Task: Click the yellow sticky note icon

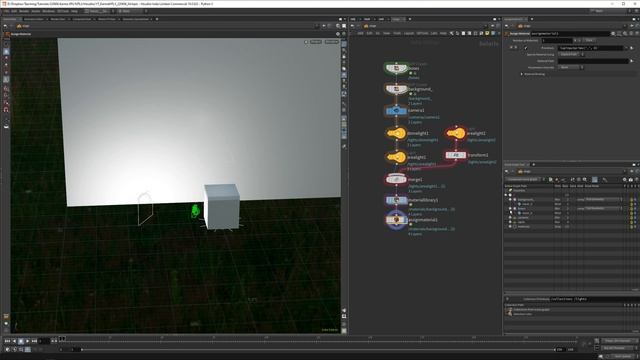Action: tap(487, 33)
